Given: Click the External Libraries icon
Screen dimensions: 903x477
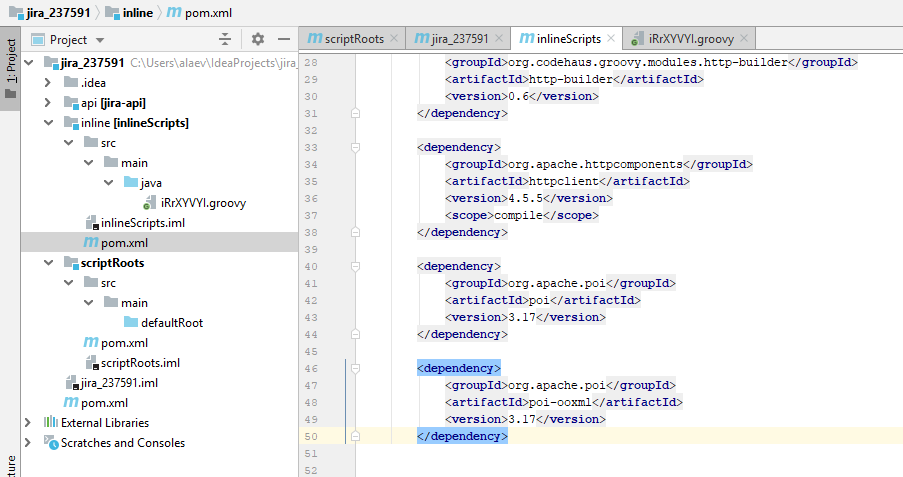Looking at the screenshot, I should tap(51, 422).
